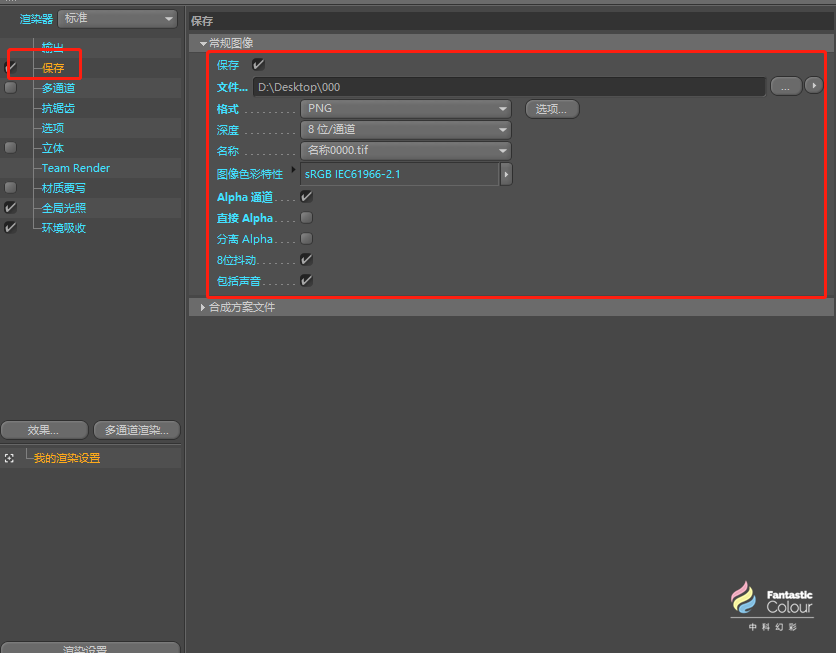
Task: Collapse the 常规图像 section
Action: [203, 43]
